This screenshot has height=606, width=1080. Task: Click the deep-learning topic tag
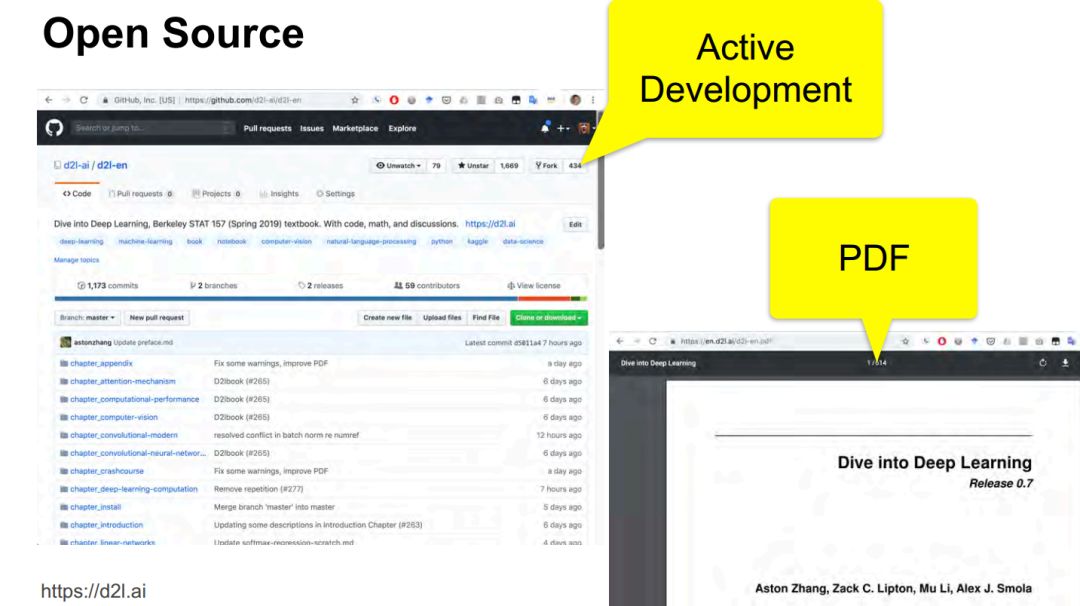81,242
